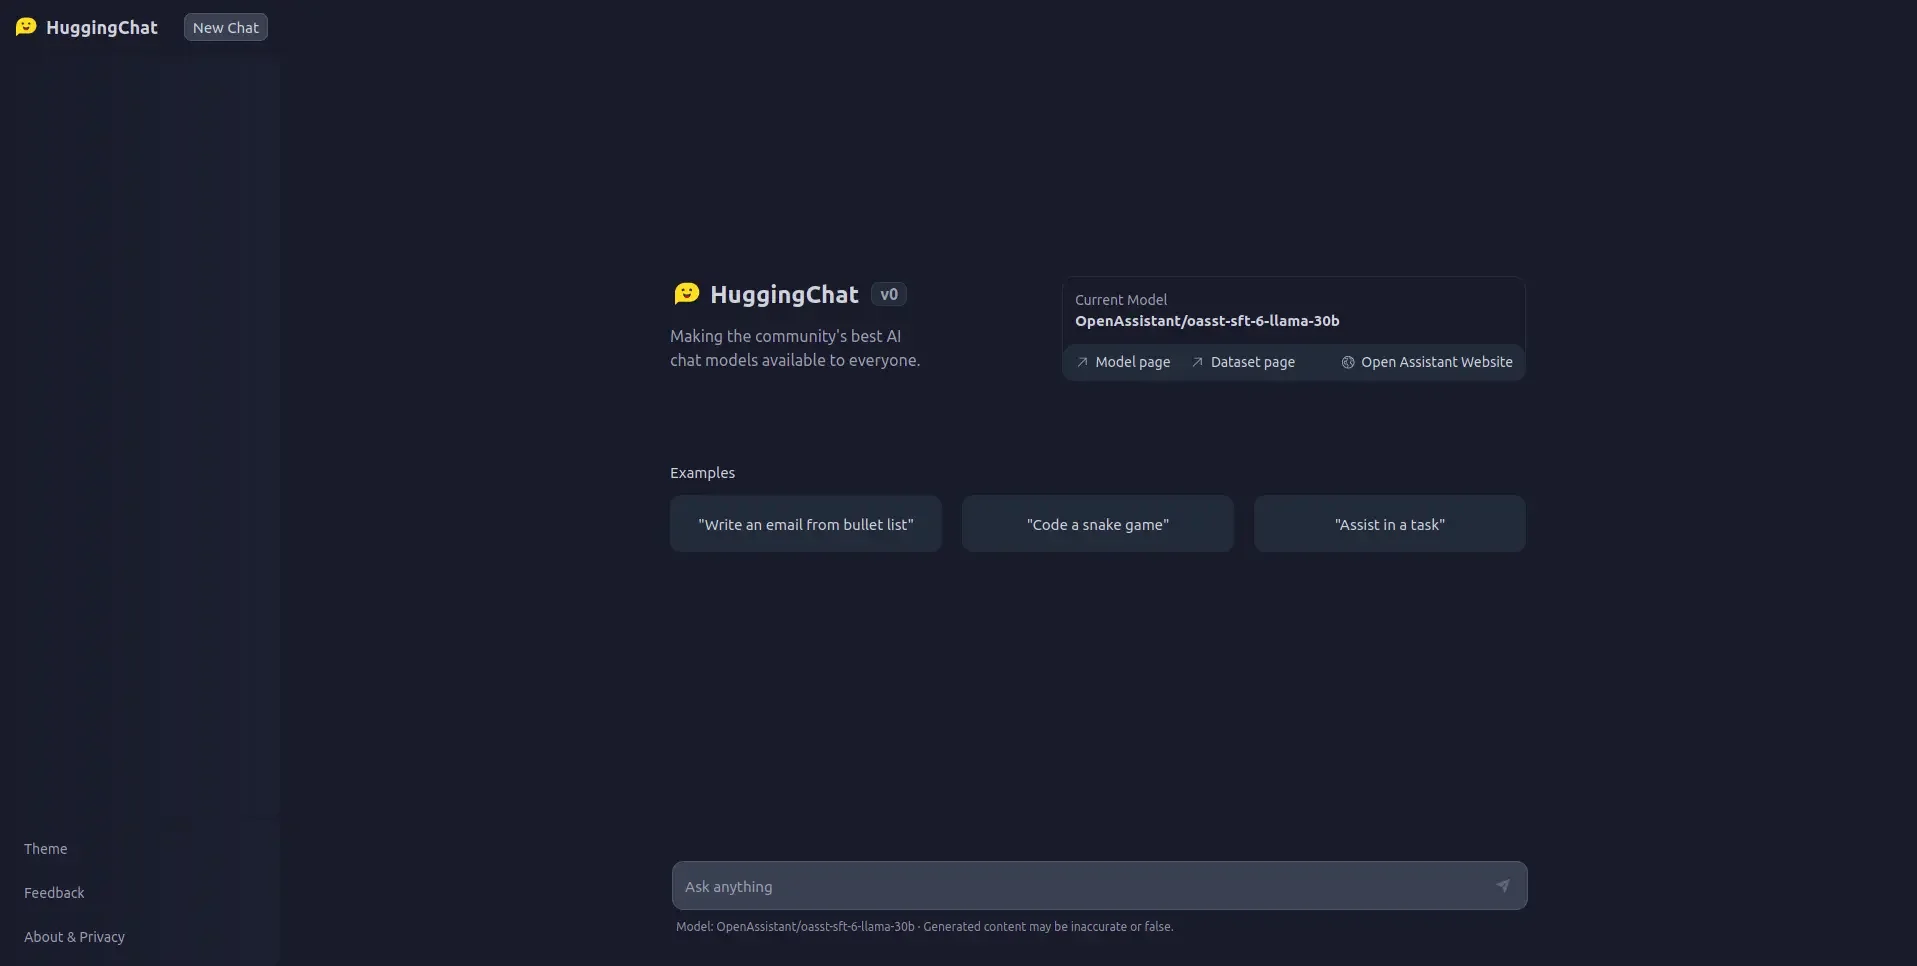Click the OpenAssistant/oasst-sft-6-llama-30b model name
Image resolution: width=1917 pixels, height=966 pixels.
(x=1207, y=321)
